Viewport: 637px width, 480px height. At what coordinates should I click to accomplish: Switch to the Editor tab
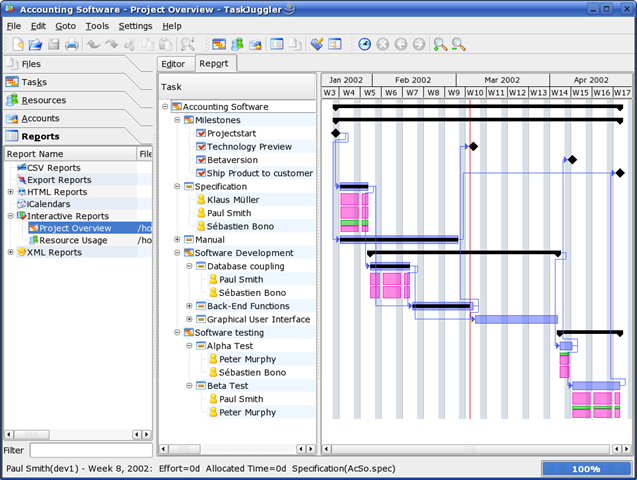click(173, 64)
